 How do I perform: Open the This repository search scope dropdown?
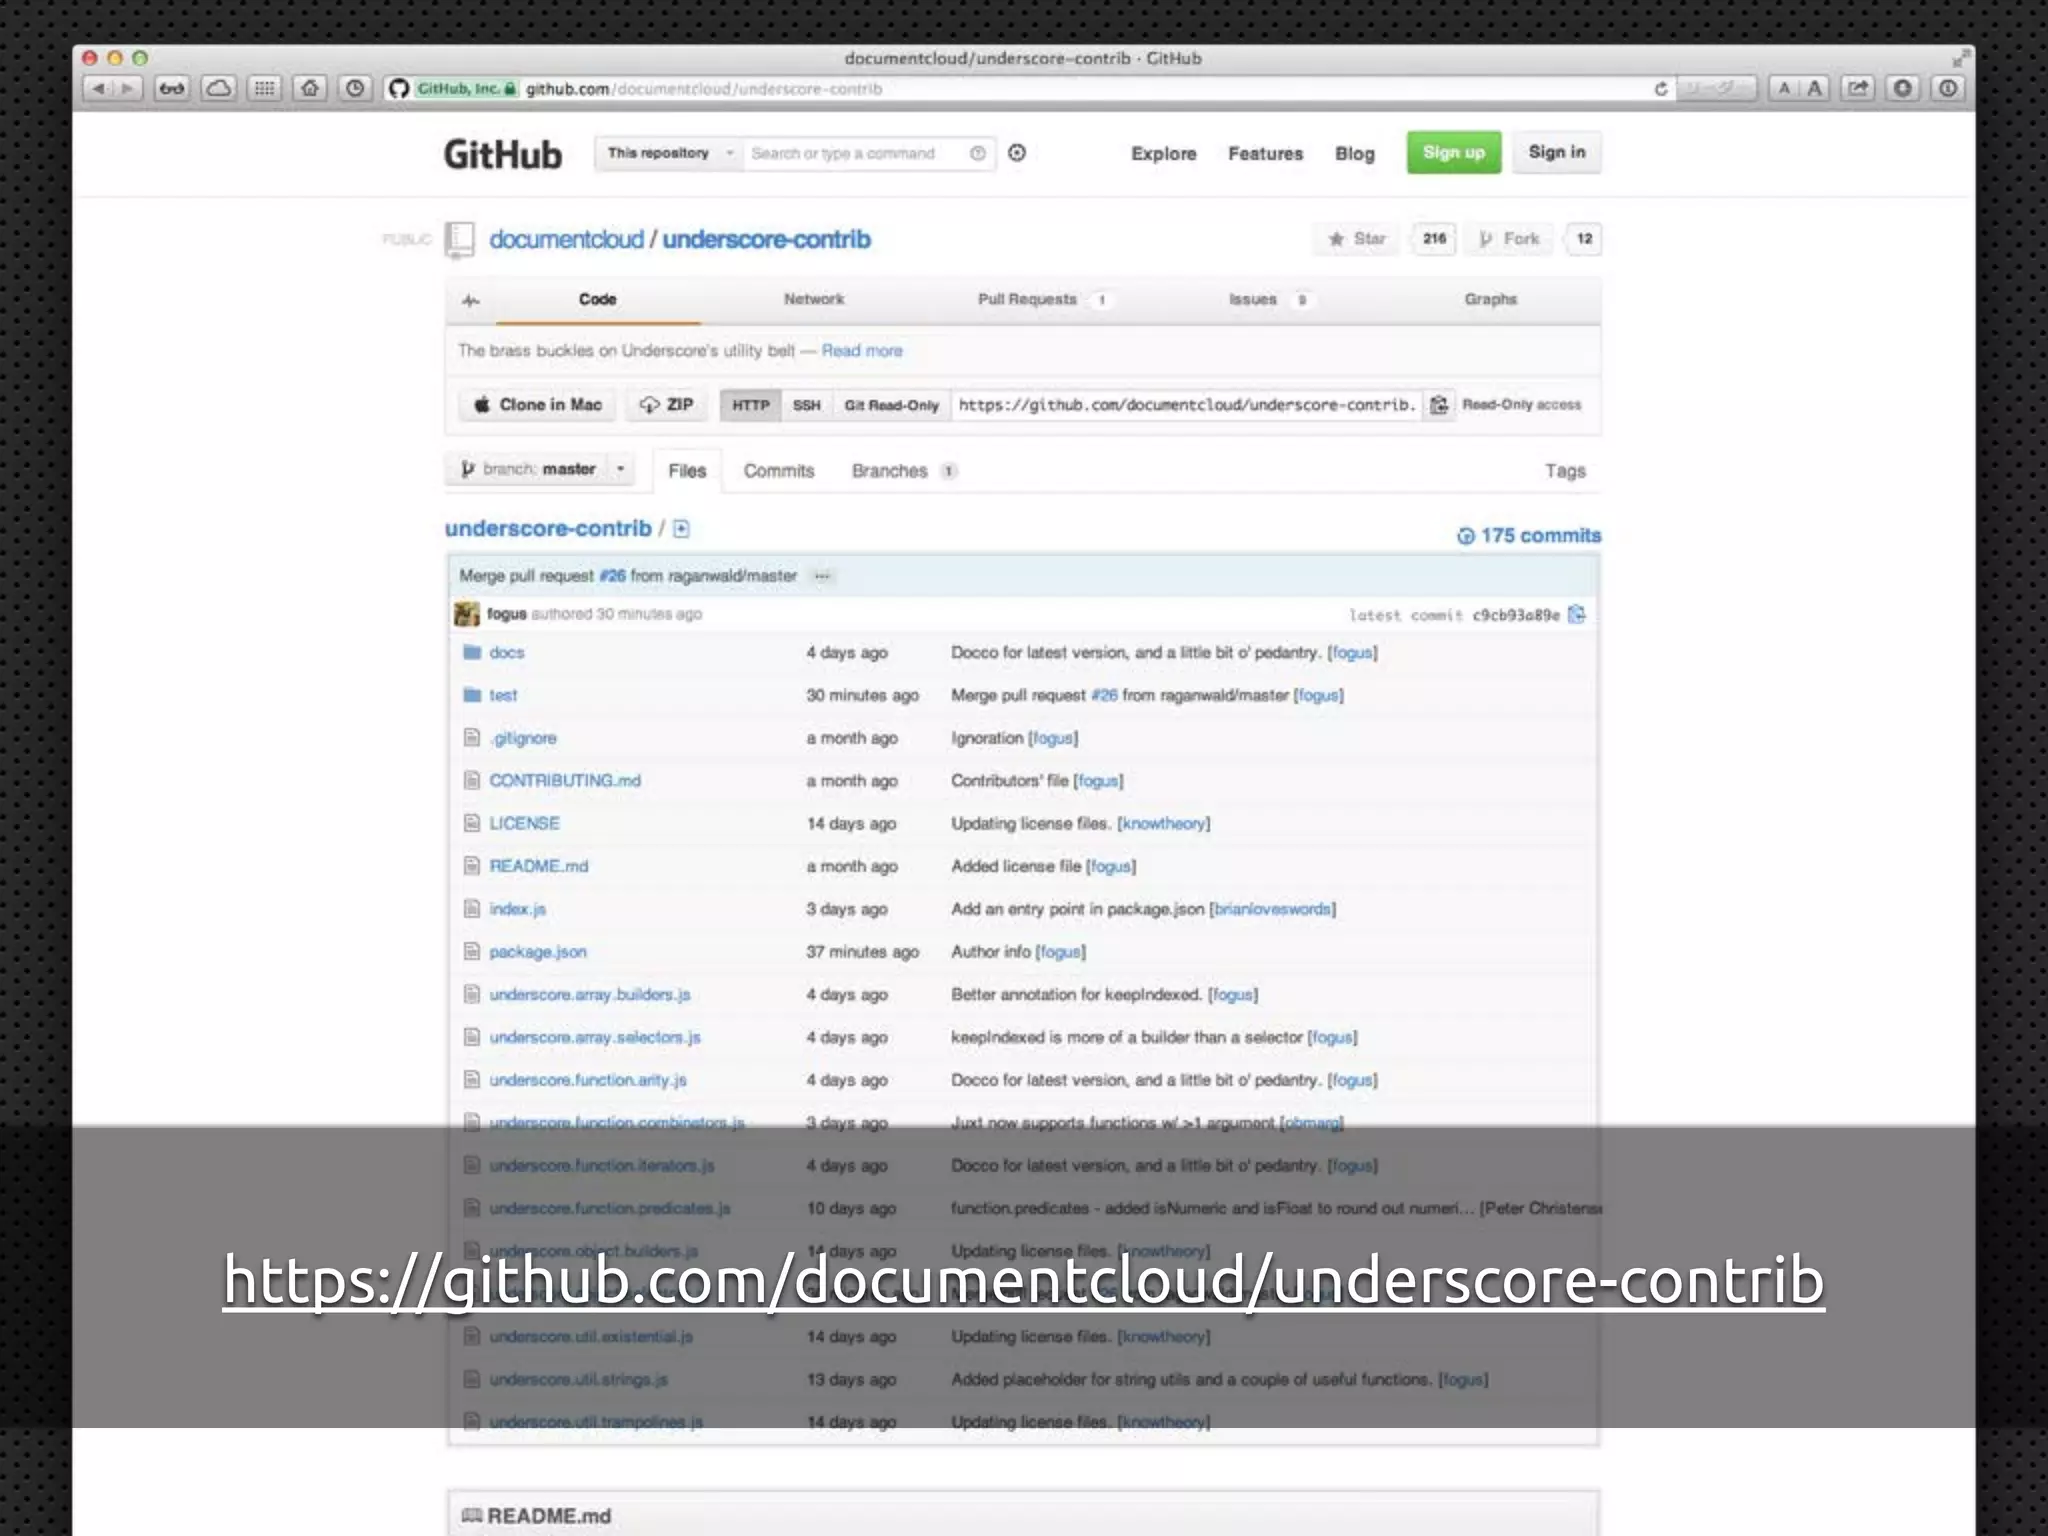pos(669,153)
